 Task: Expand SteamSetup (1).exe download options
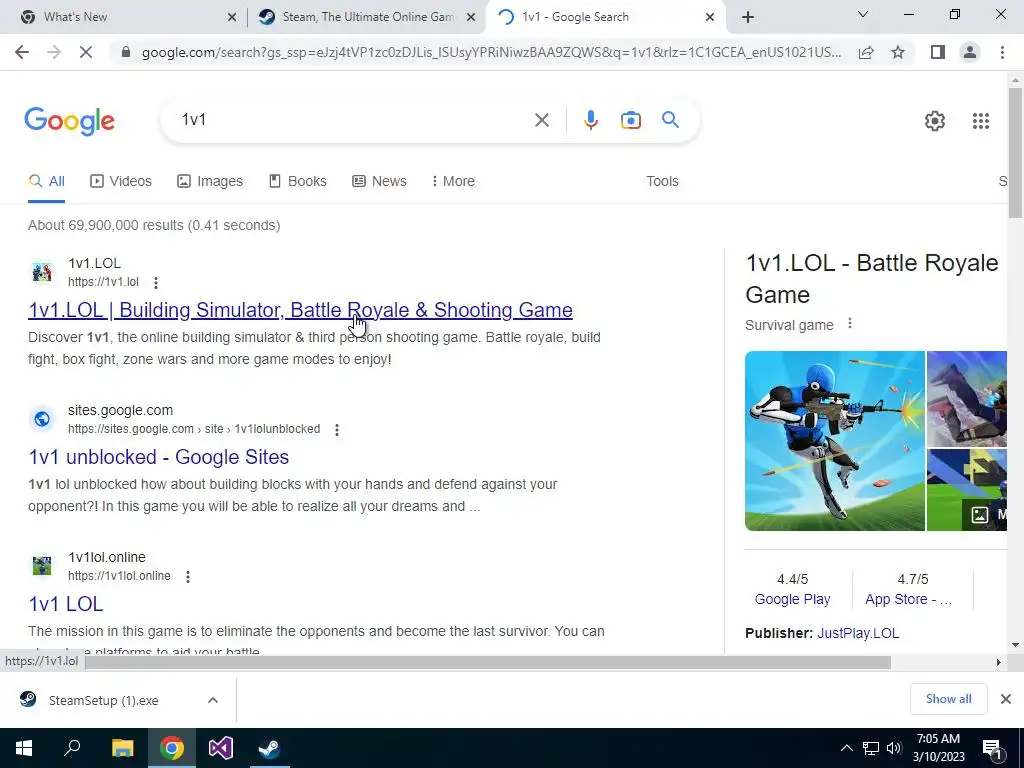(213, 700)
